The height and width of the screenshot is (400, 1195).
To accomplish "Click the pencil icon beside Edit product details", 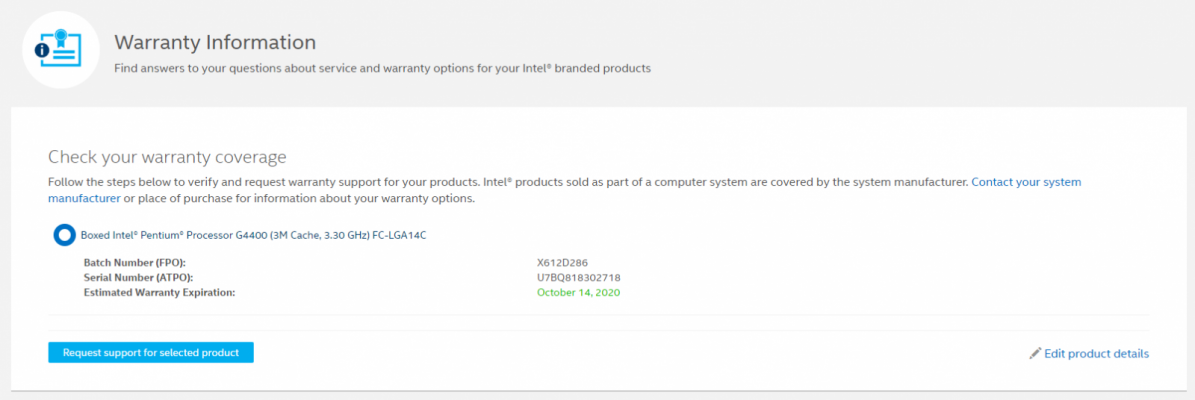I will click(x=1035, y=354).
